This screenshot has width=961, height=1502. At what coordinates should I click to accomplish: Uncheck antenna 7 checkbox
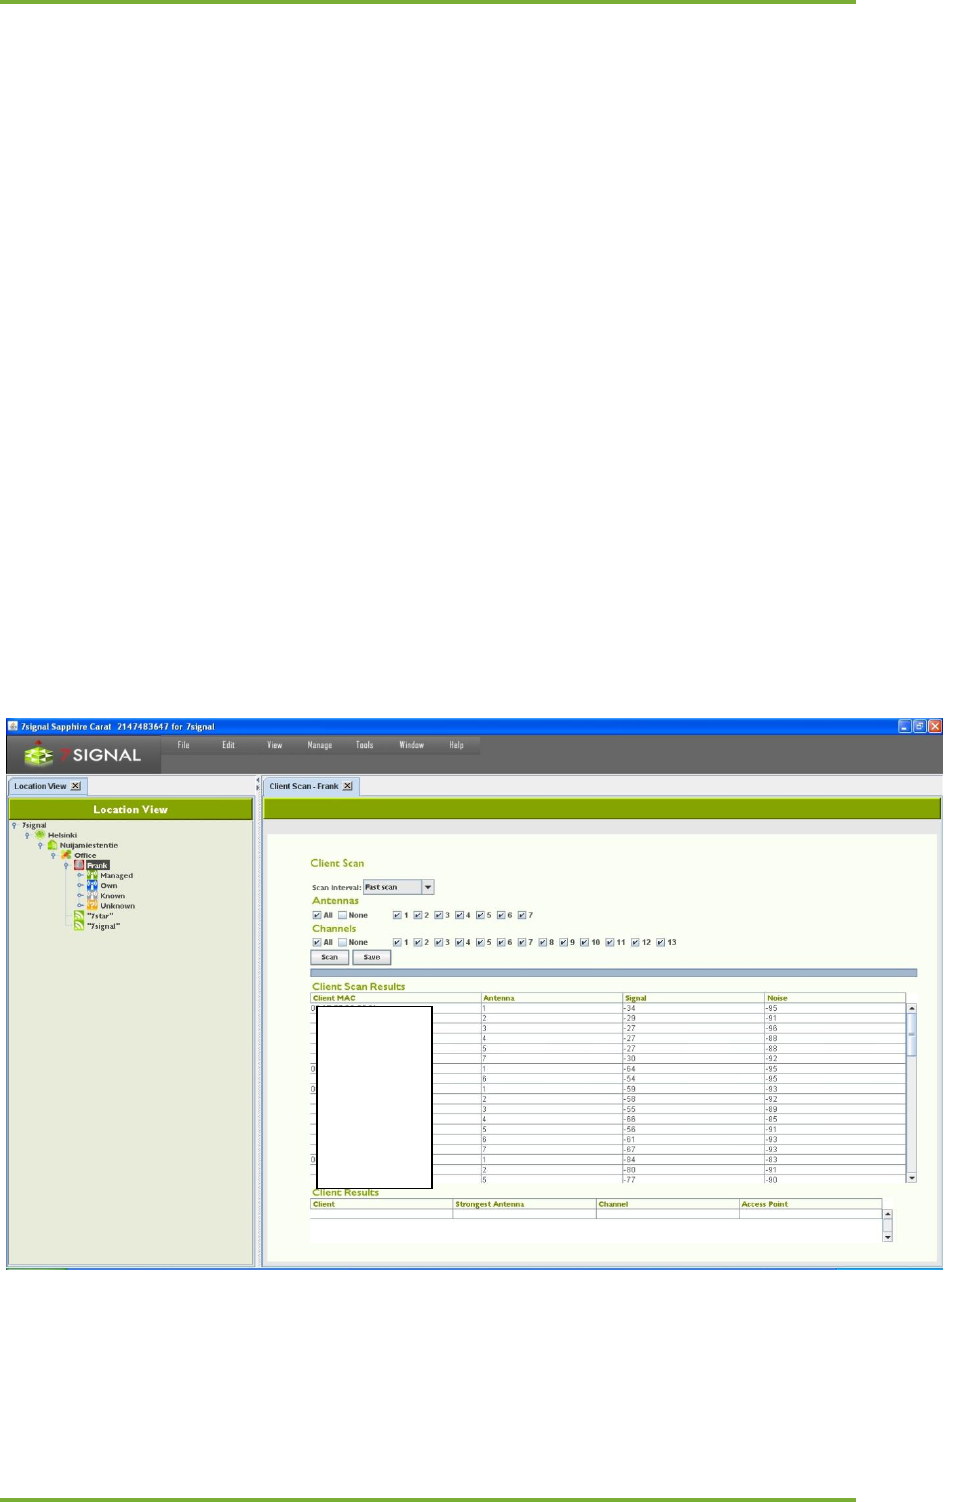522,915
